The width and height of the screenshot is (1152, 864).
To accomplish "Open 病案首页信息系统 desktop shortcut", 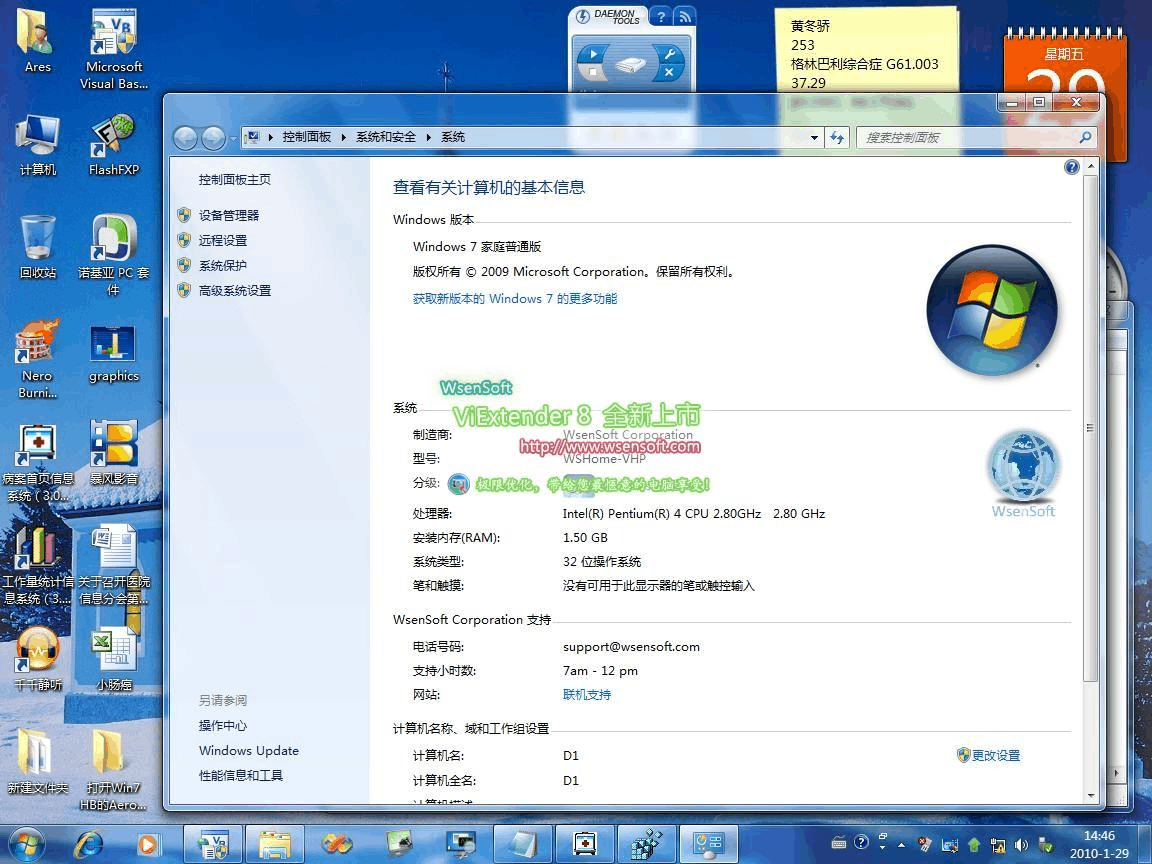I will 37,463.
